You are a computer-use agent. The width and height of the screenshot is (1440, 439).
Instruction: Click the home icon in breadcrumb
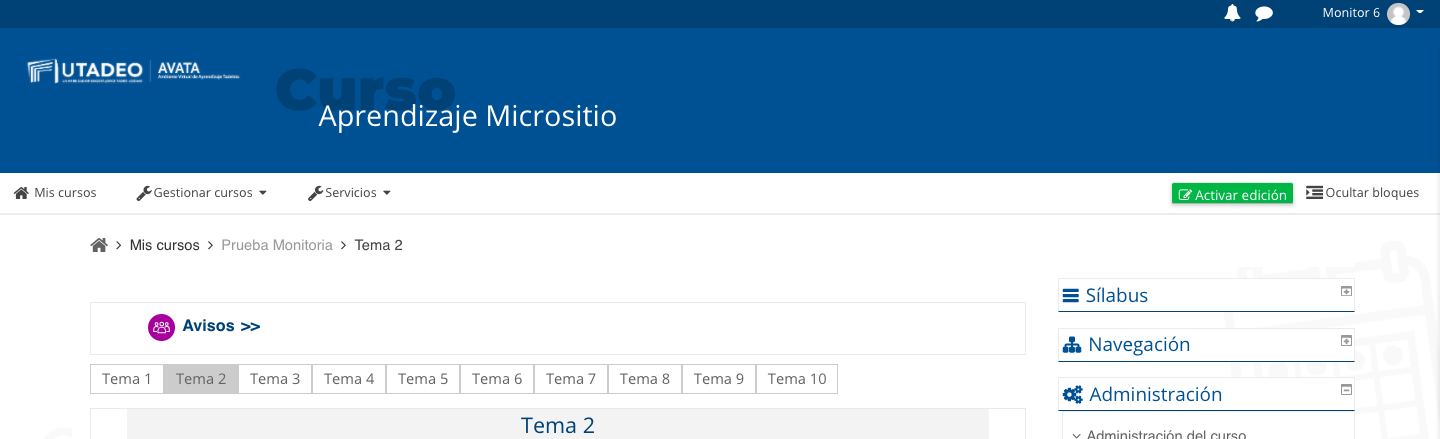tap(99, 245)
